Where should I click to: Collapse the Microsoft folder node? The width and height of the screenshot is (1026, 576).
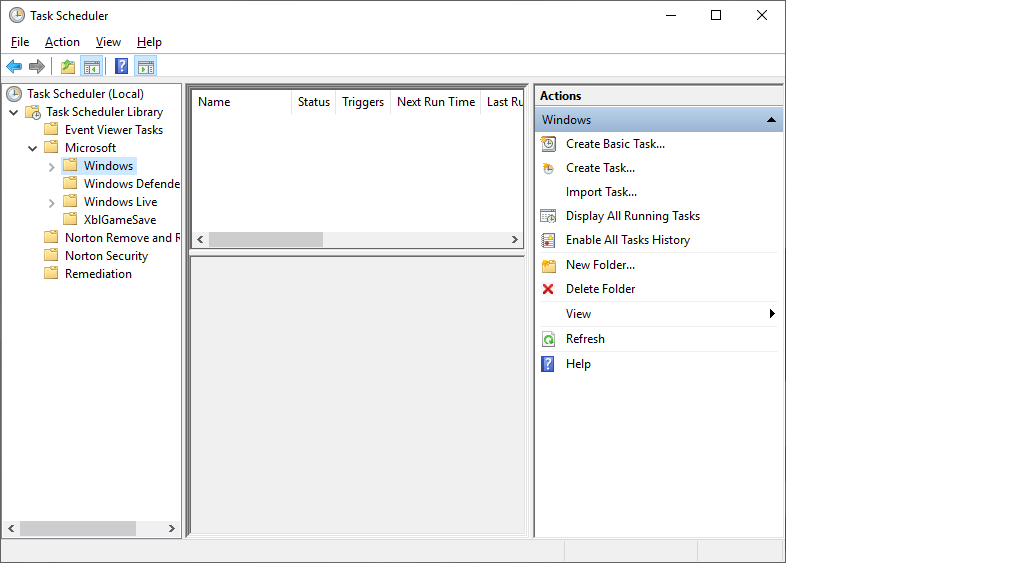click(x=33, y=148)
